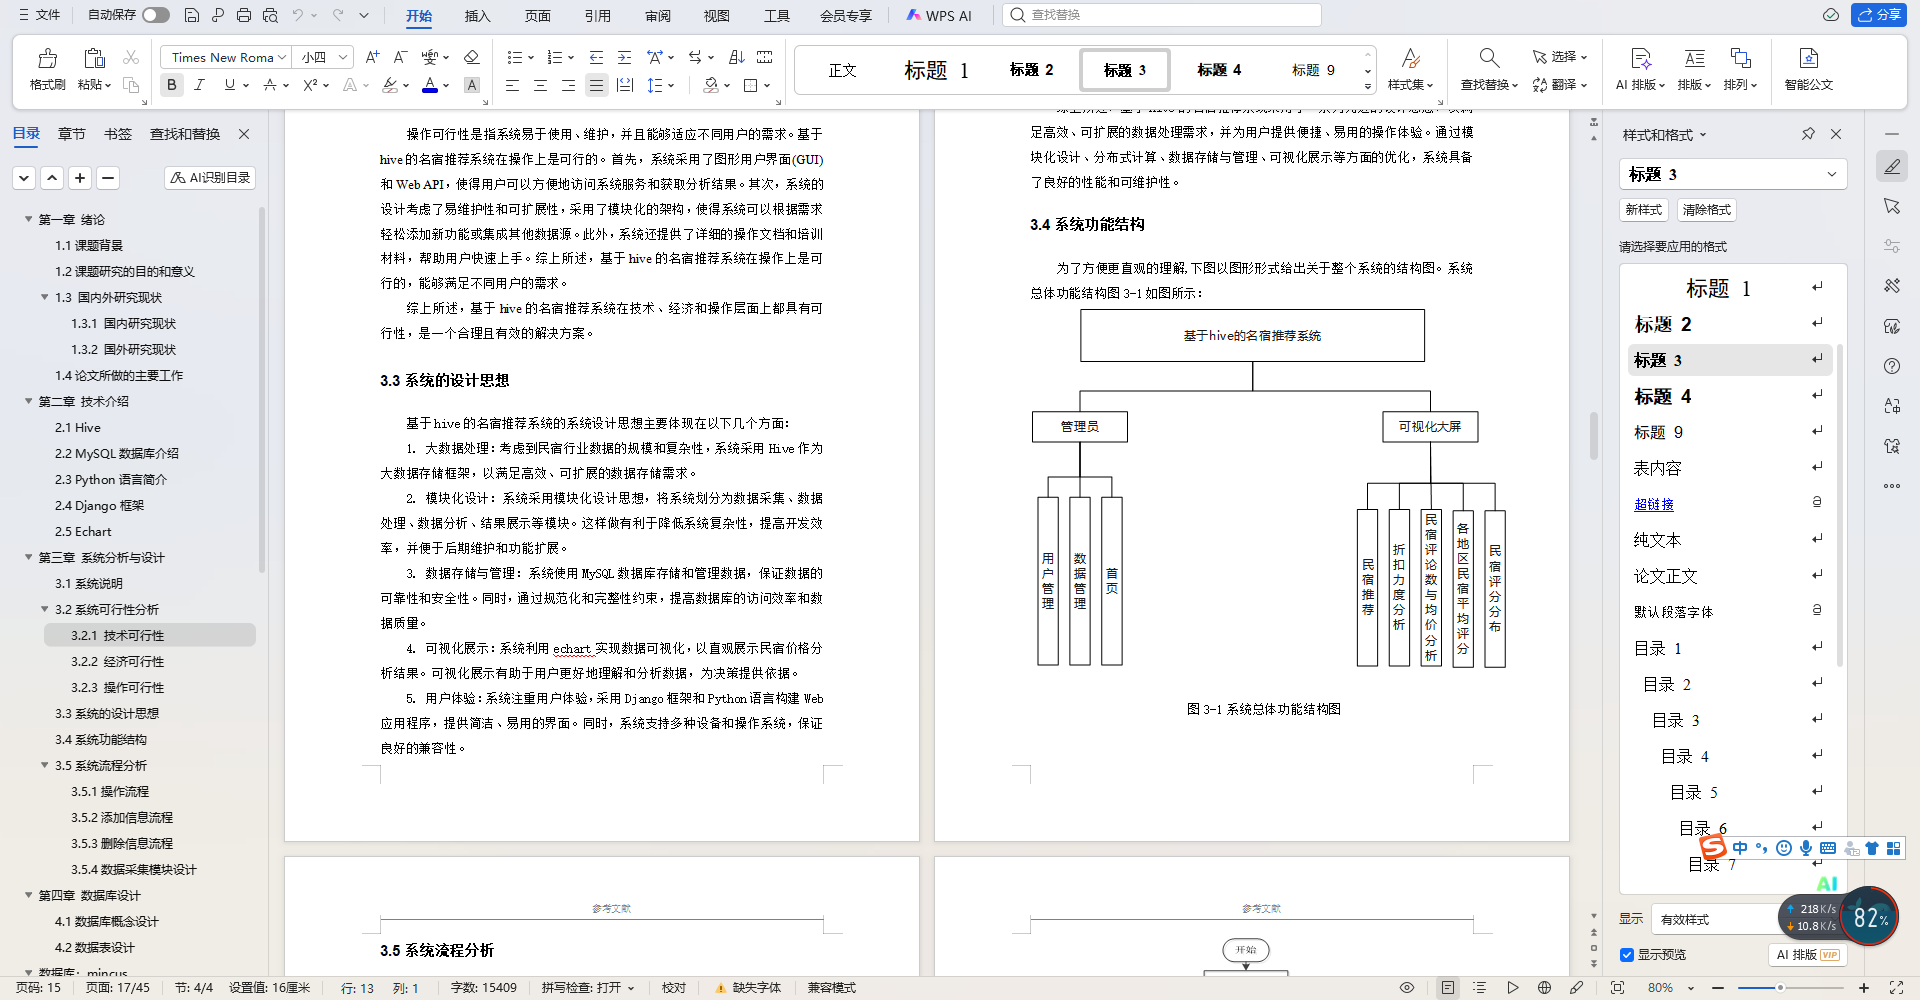The height and width of the screenshot is (1000, 1920).
Task: Click the Save document icon
Action: pyautogui.click(x=192, y=15)
